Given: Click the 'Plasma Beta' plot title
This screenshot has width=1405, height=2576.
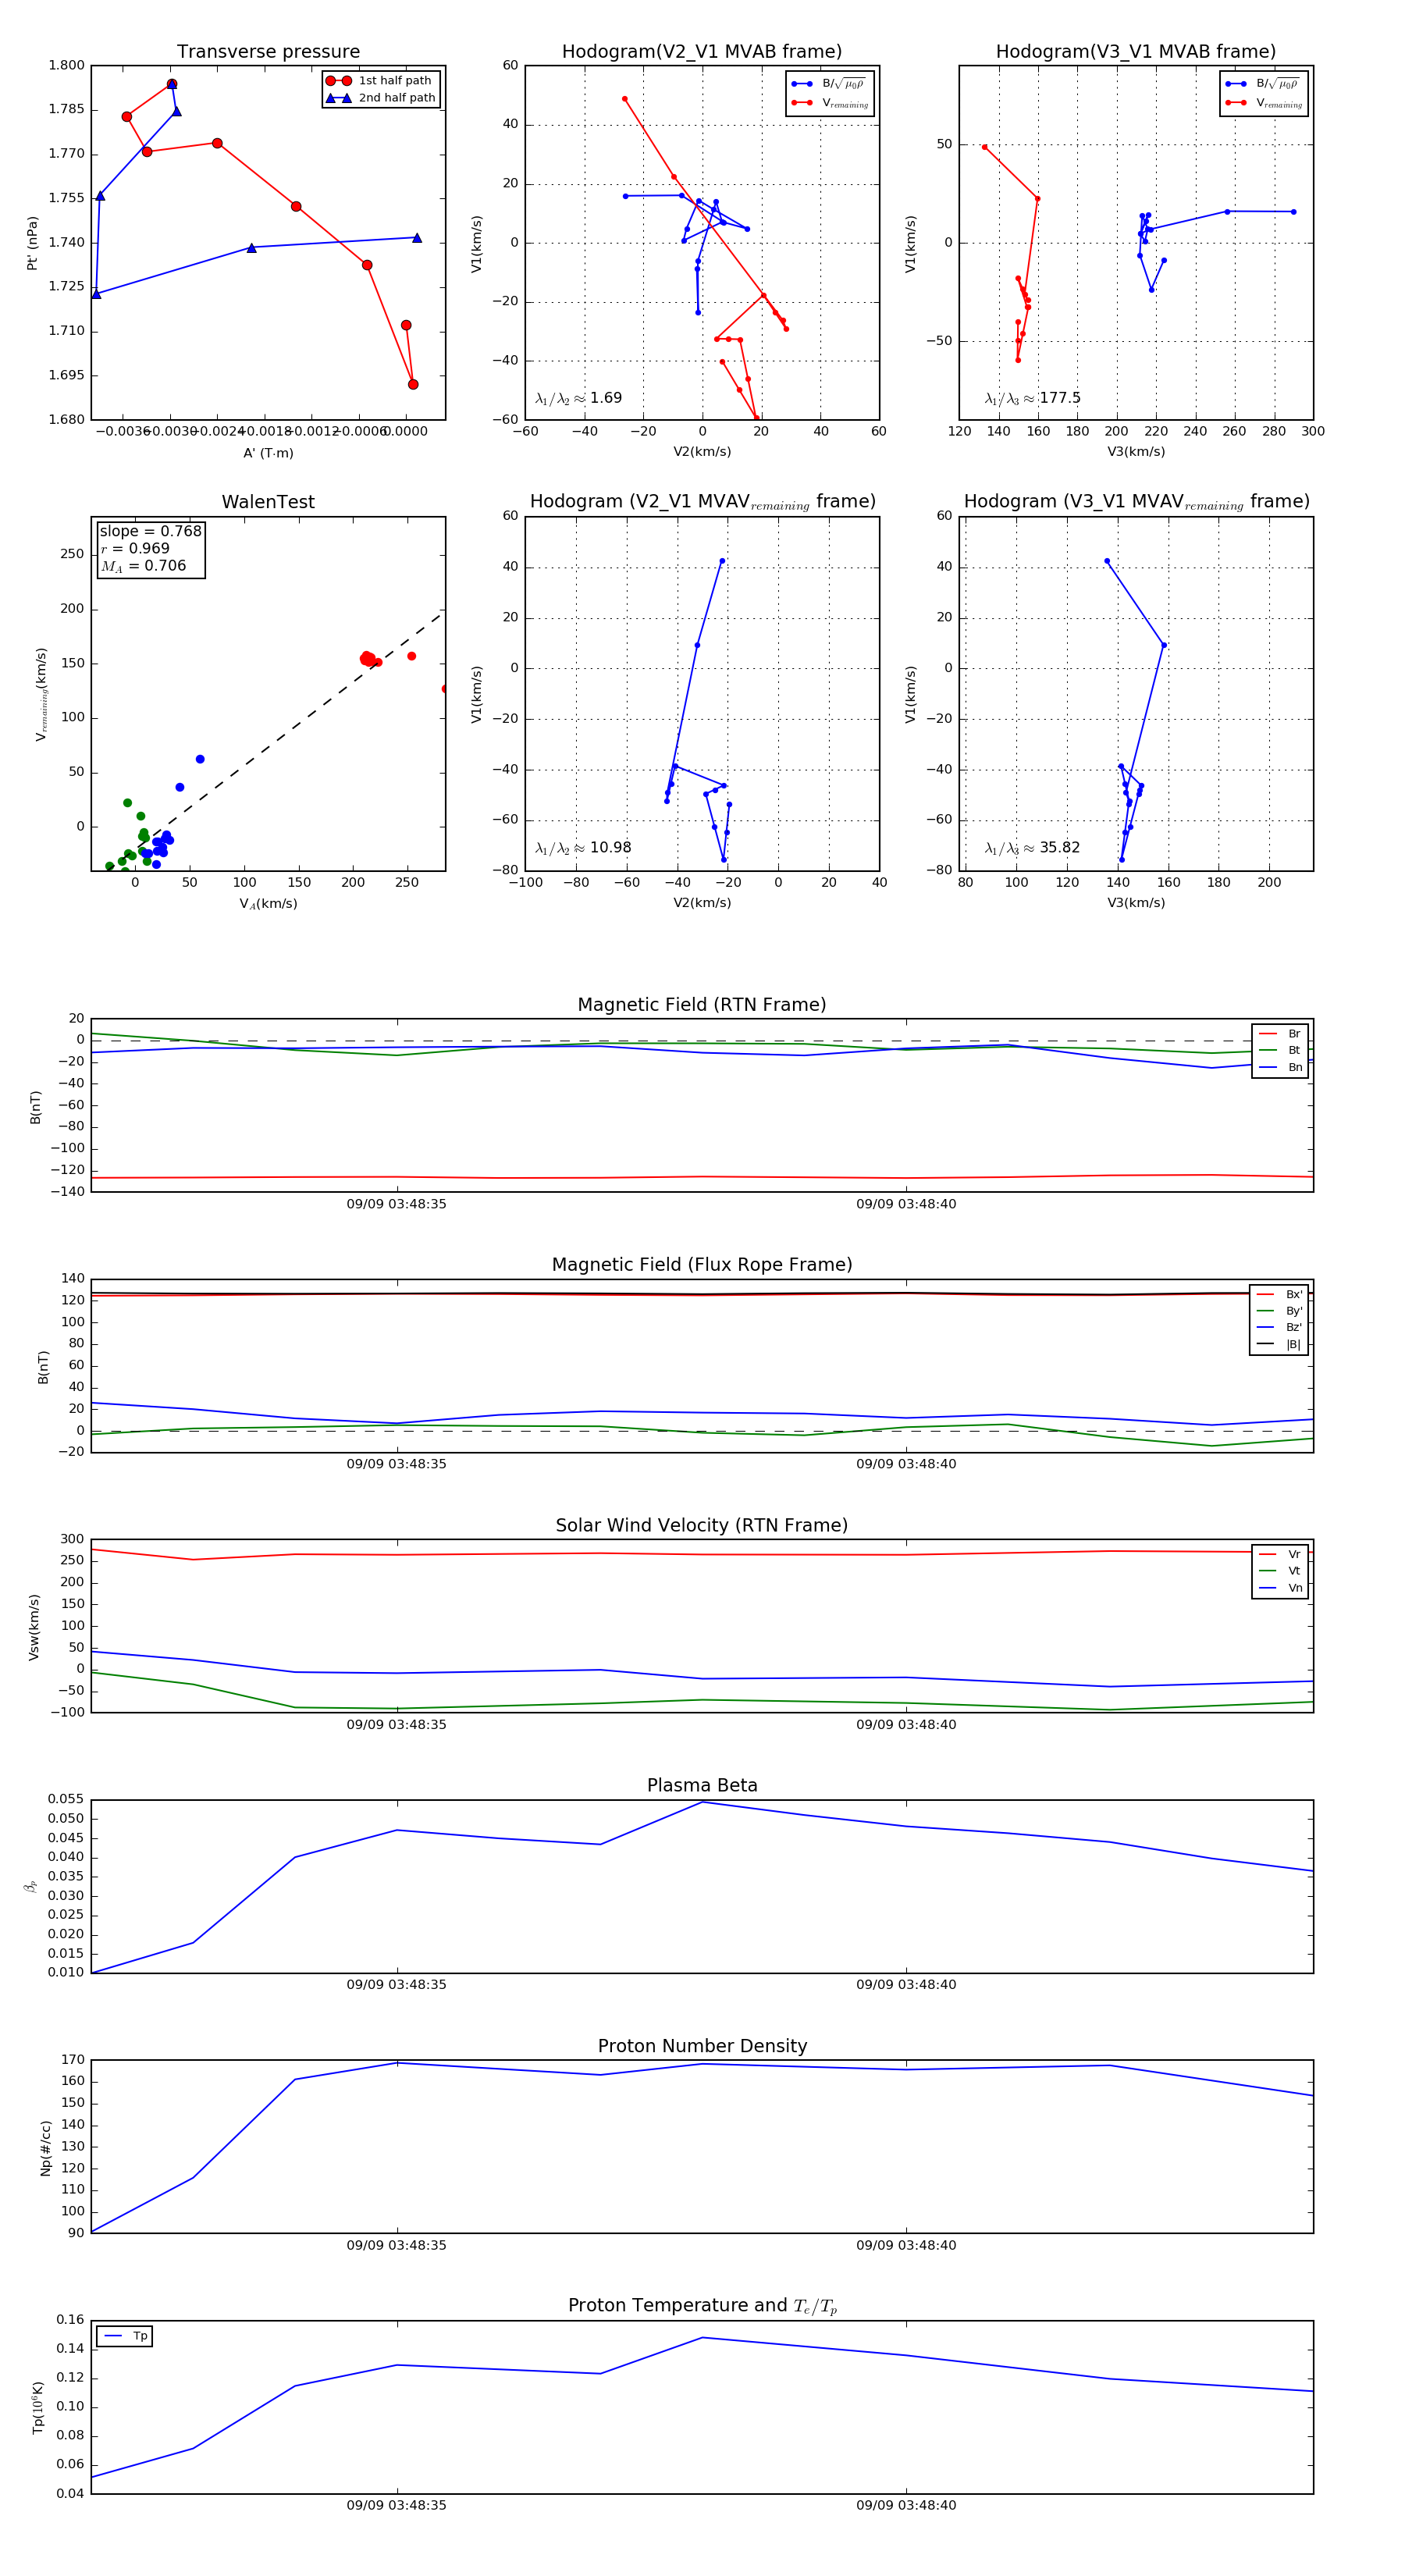Looking at the screenshot, I should pyautogui.click(x=702, y=1786).
